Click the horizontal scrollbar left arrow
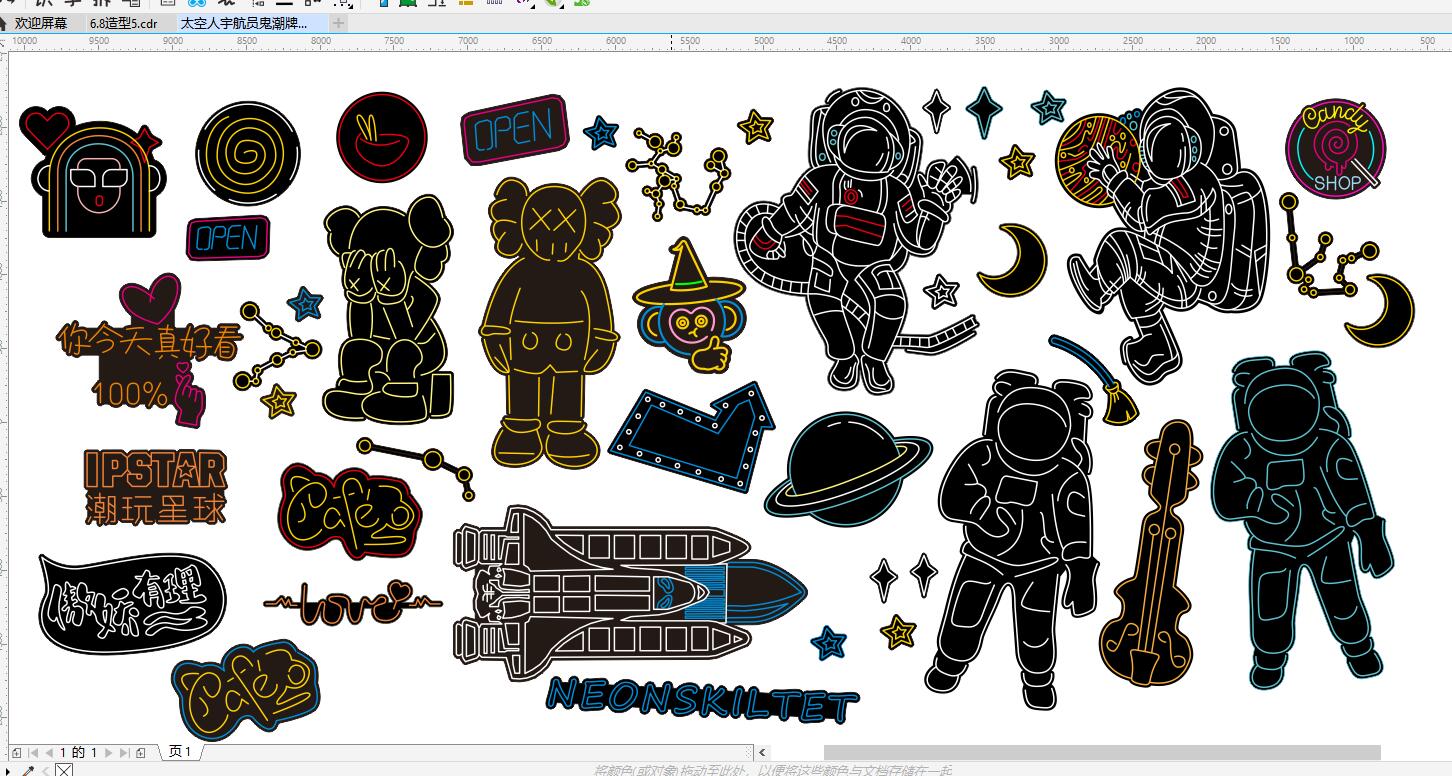 pos(762,752)
